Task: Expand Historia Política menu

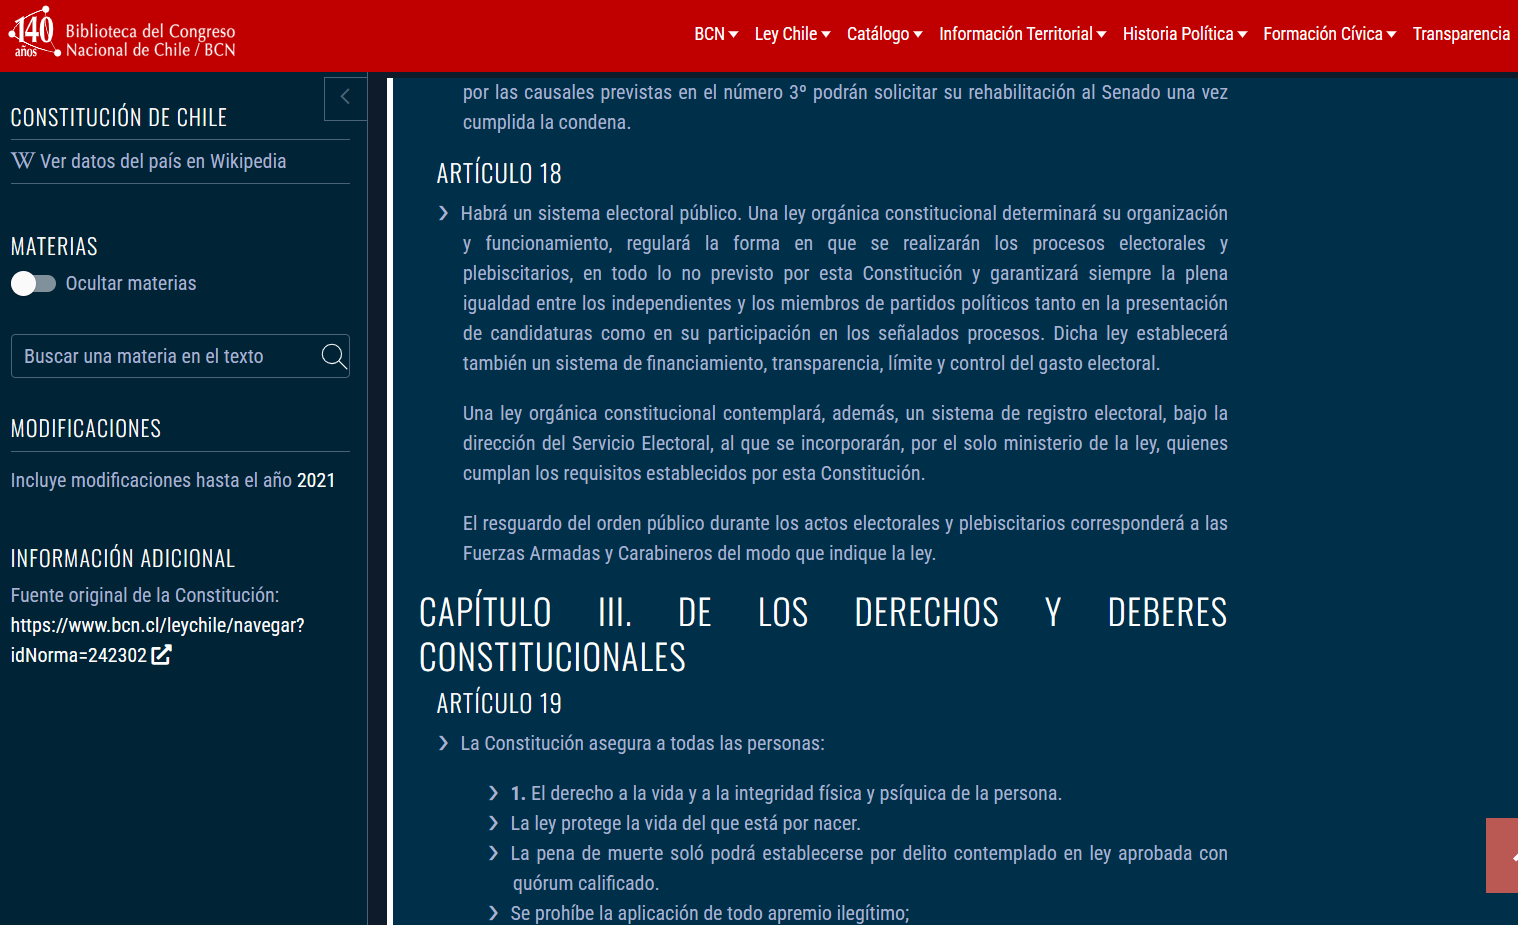Action: [x=1185, y=34]
